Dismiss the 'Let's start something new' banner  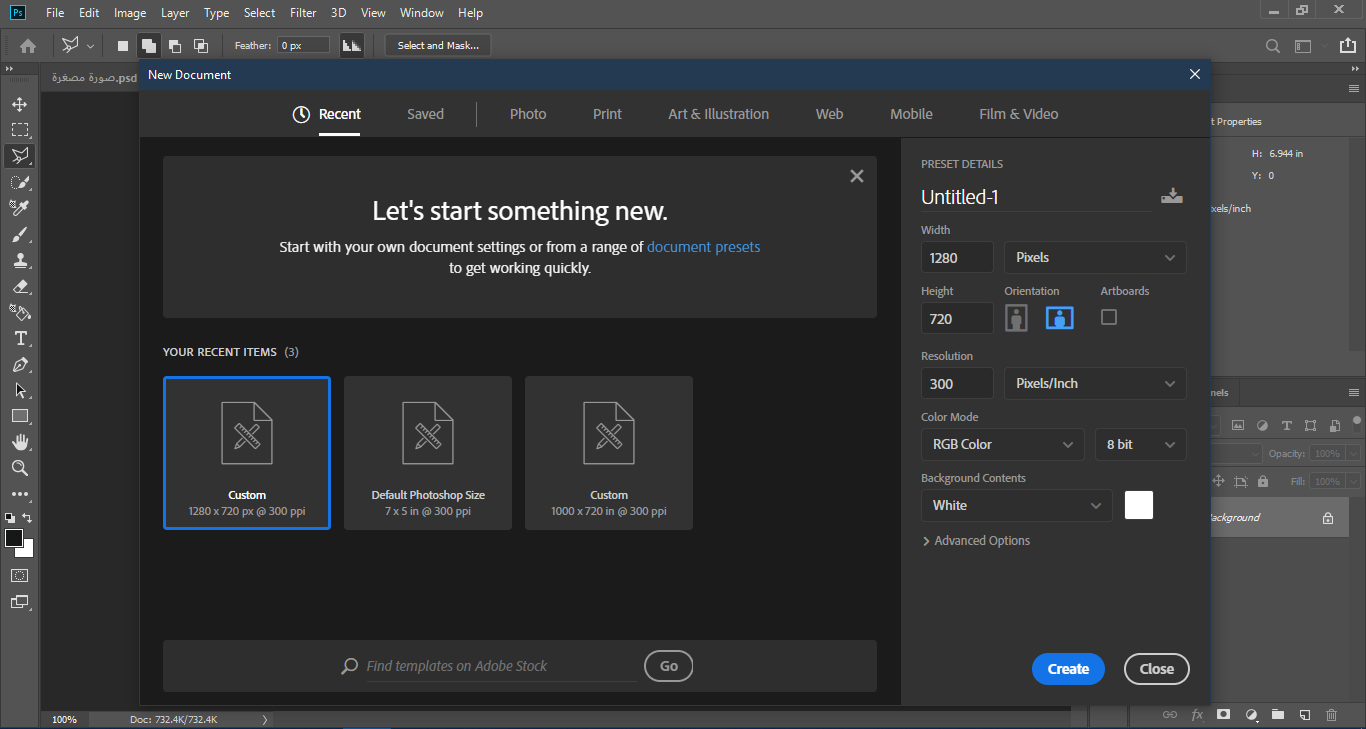[x=857, y=176]
